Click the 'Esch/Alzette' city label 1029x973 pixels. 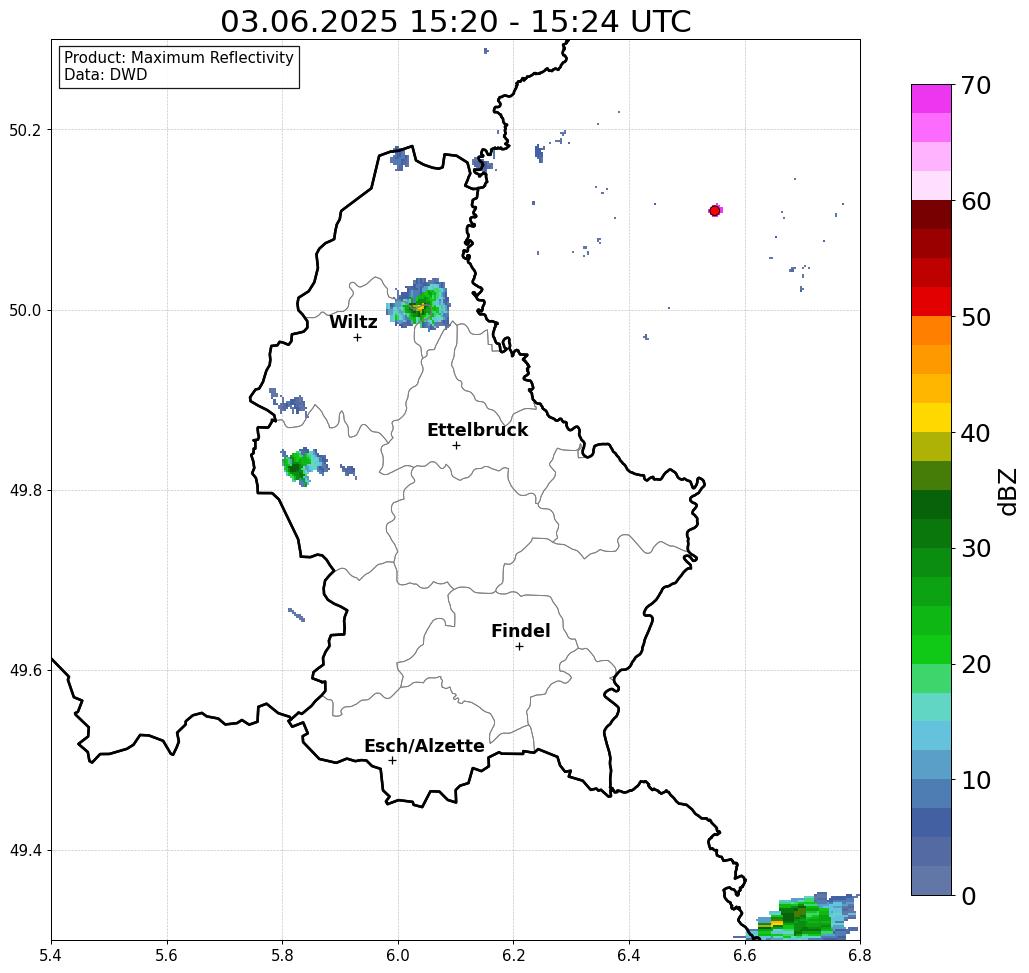tap(424, 746)
